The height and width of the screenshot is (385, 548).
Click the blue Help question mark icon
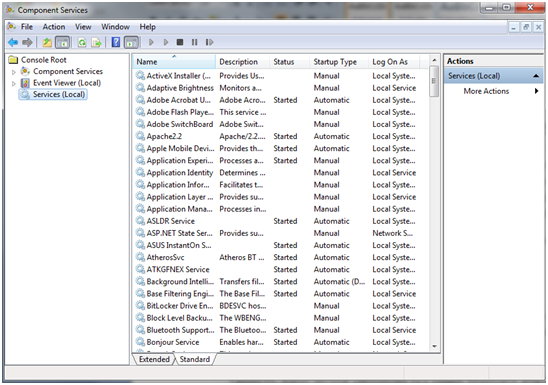click(x=116, y=42)
